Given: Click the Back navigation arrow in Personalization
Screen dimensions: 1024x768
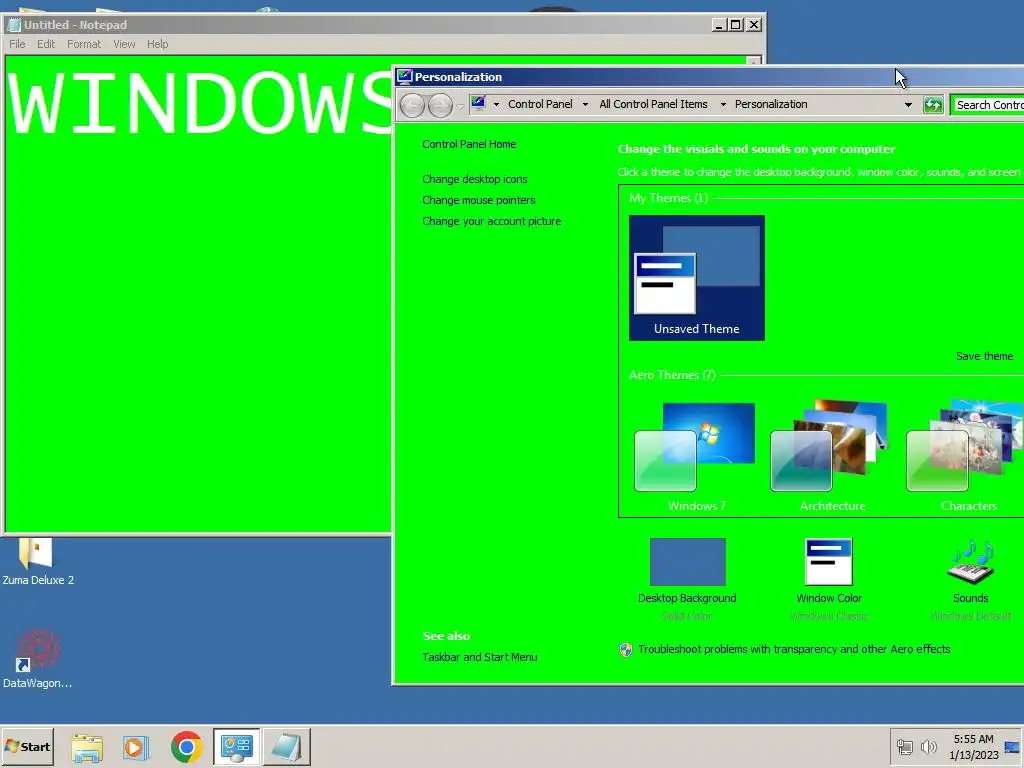Looking at the screenshot, I should click(x=412, y=105).
